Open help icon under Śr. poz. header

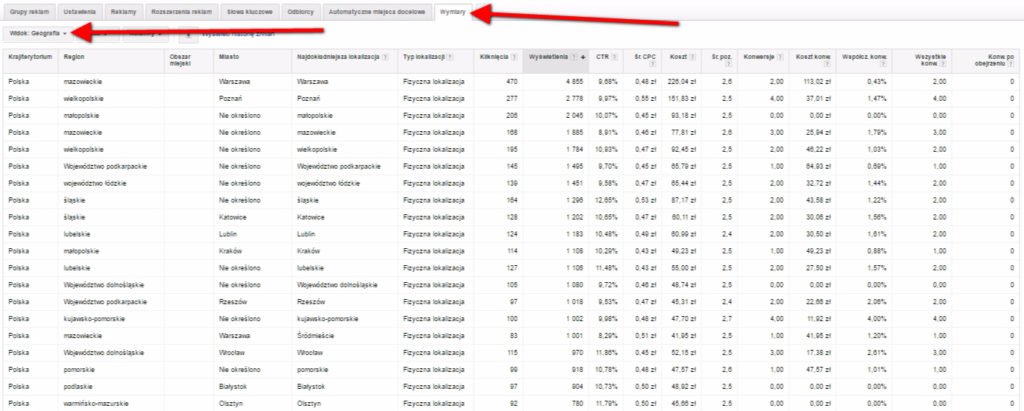[x=728, y=64]
